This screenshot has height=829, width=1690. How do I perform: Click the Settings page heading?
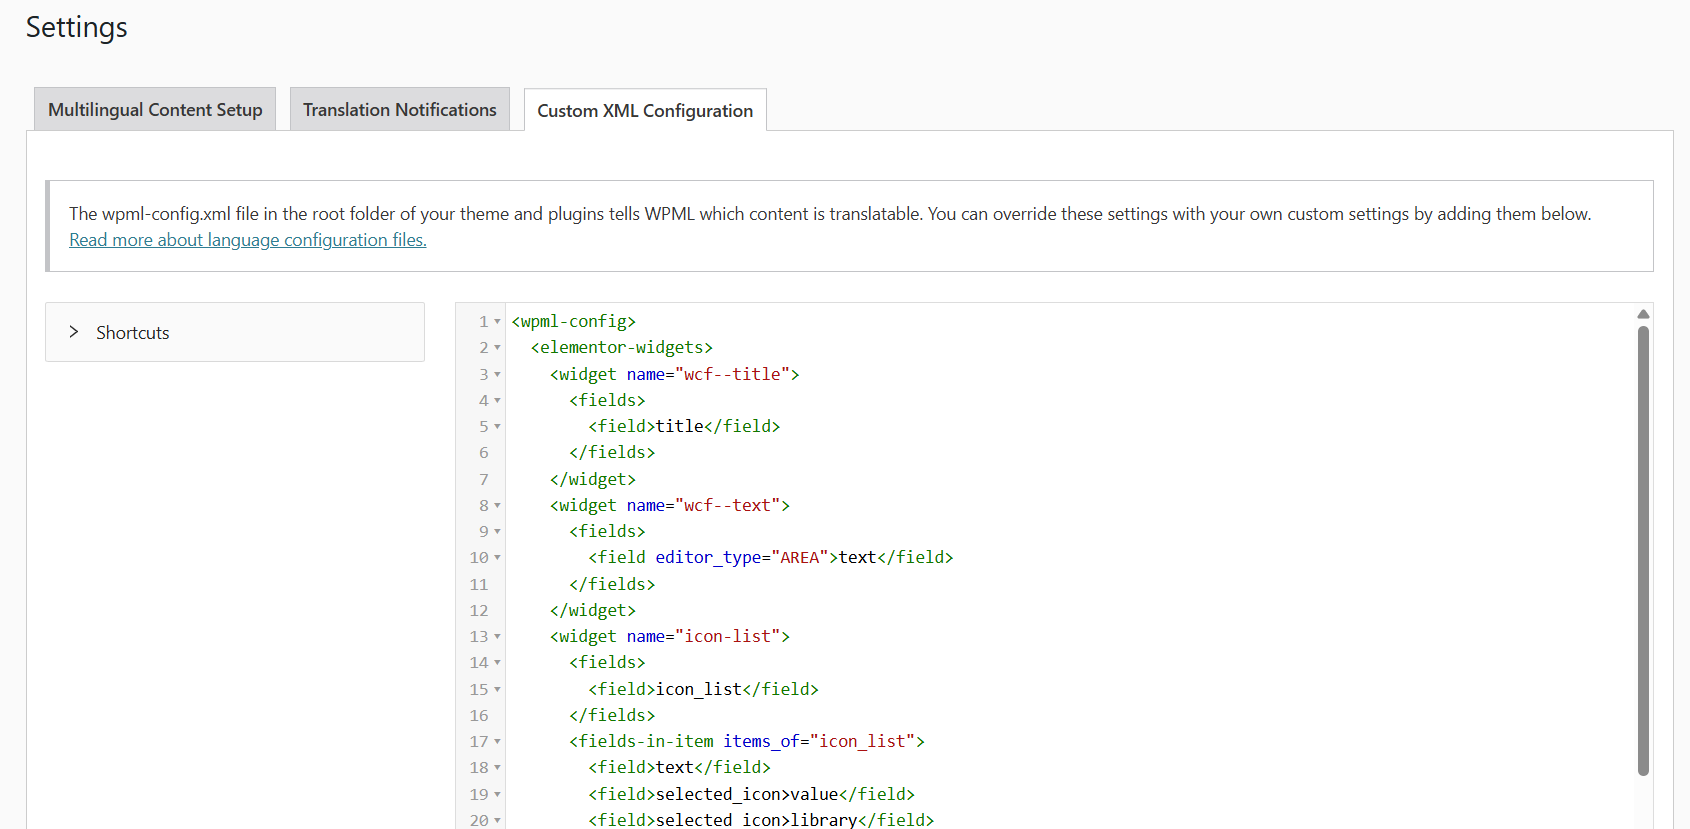[x=77, y=28]
